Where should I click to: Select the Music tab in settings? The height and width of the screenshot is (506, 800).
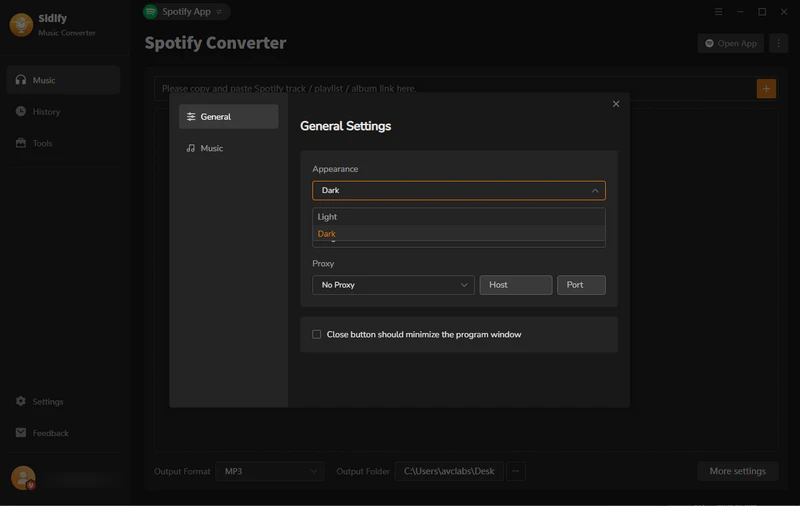pos(229,148)
